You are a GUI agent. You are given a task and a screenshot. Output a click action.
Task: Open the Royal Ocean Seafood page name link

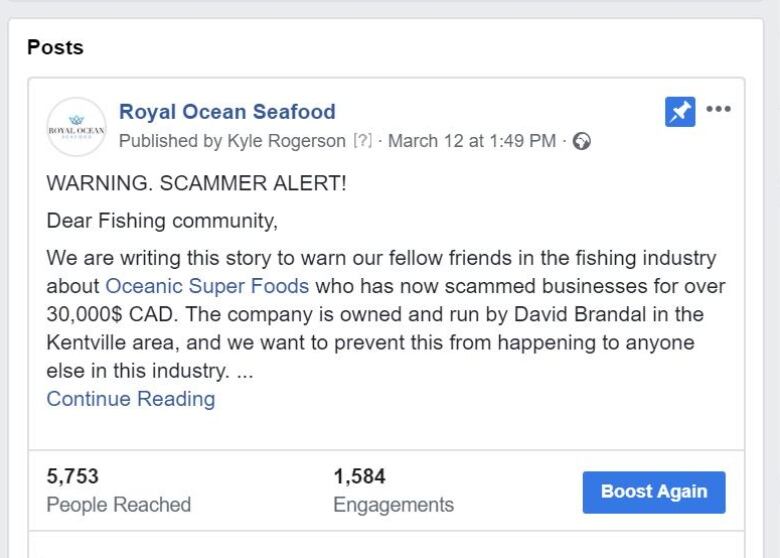(227, 111)
